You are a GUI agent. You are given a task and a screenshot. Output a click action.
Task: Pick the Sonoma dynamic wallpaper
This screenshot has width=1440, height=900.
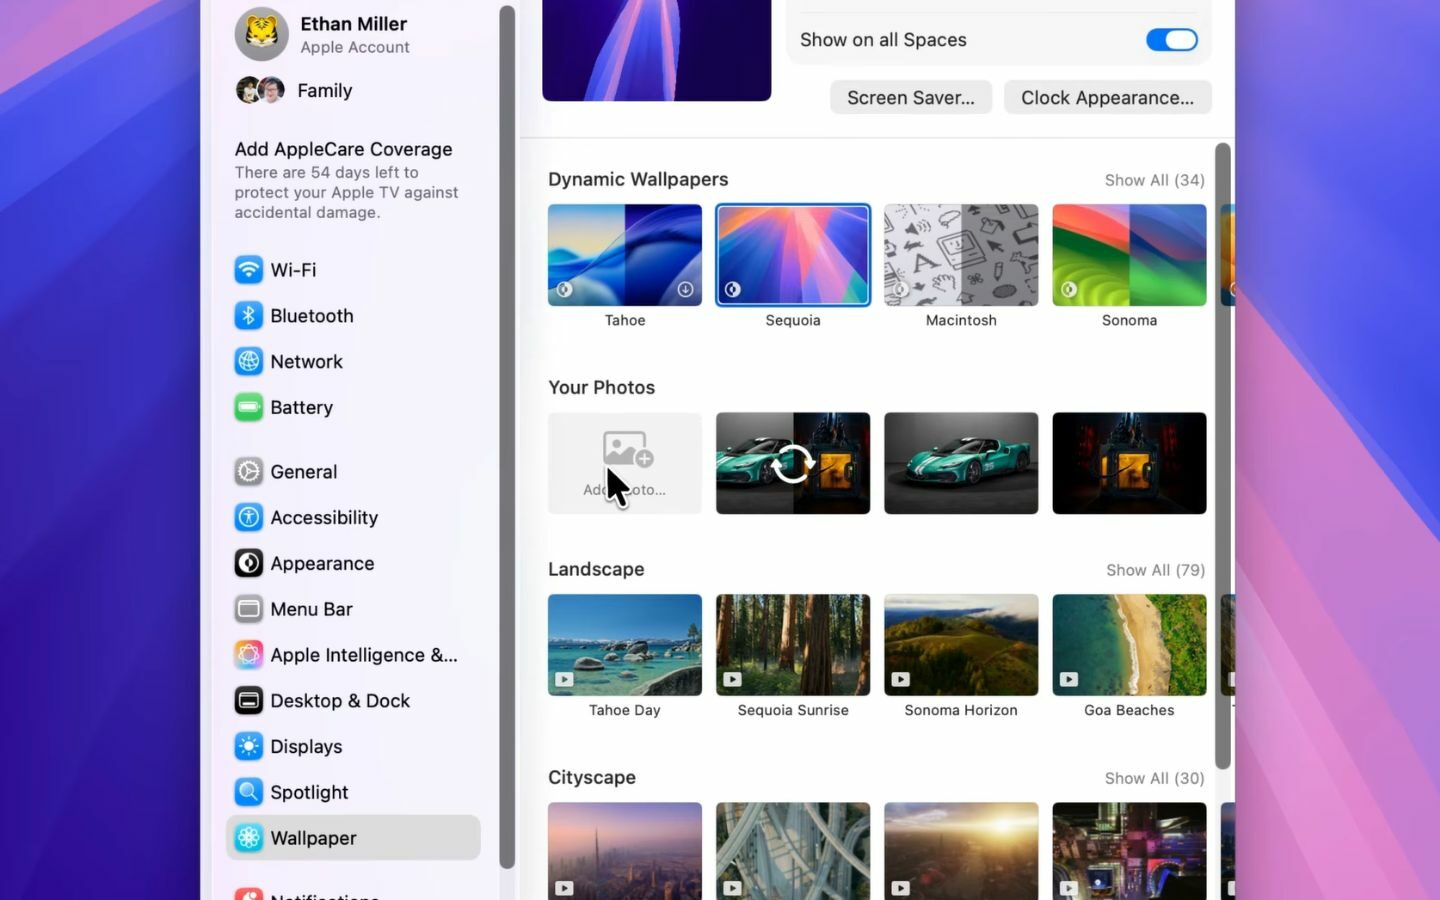coord(1129,255)
